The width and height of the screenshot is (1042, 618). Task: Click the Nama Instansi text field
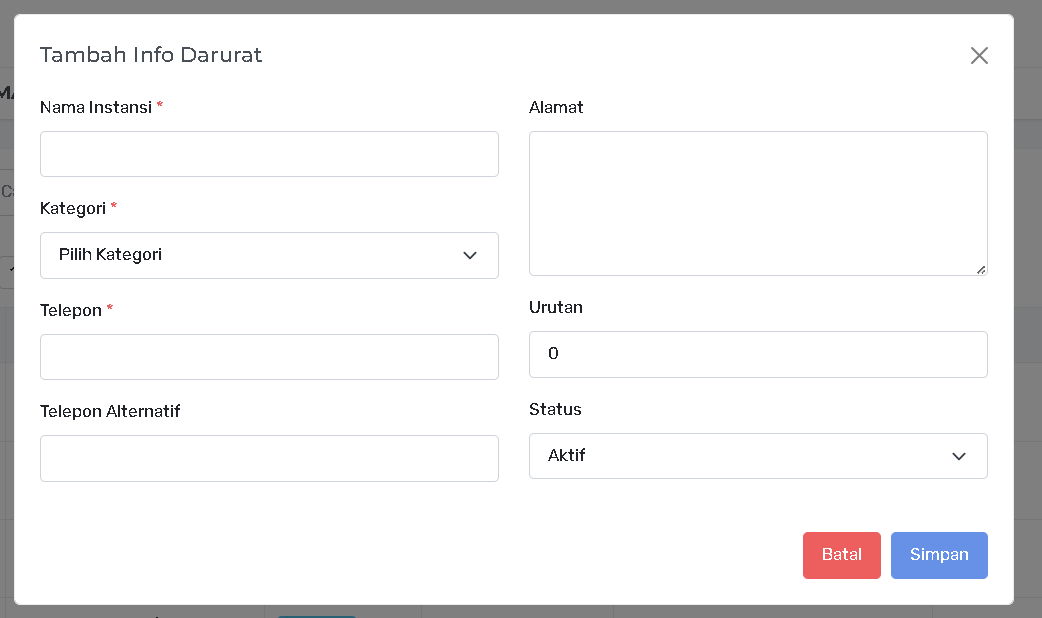pos(269,154)
